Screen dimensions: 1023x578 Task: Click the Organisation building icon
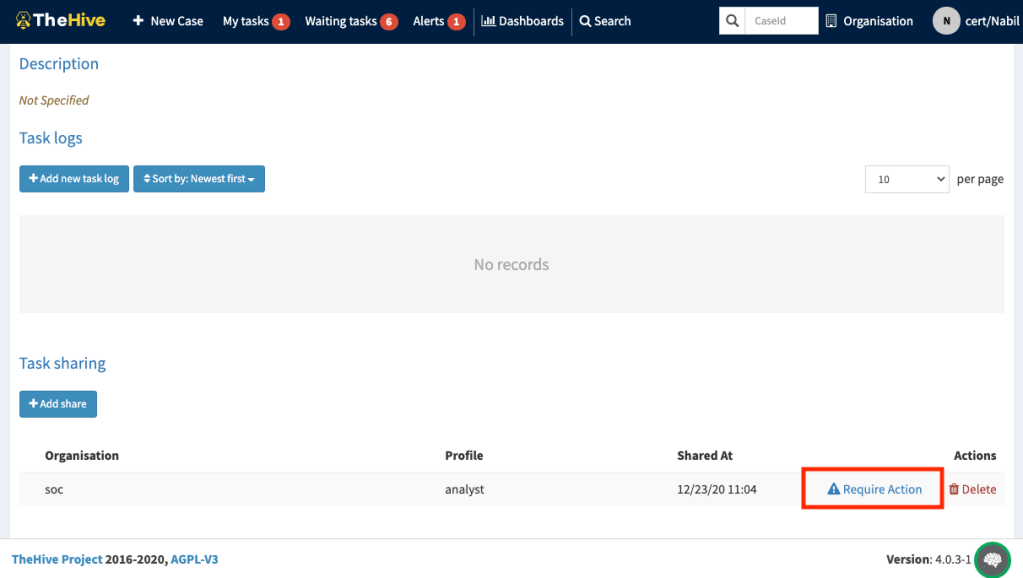tap(831, 21)
